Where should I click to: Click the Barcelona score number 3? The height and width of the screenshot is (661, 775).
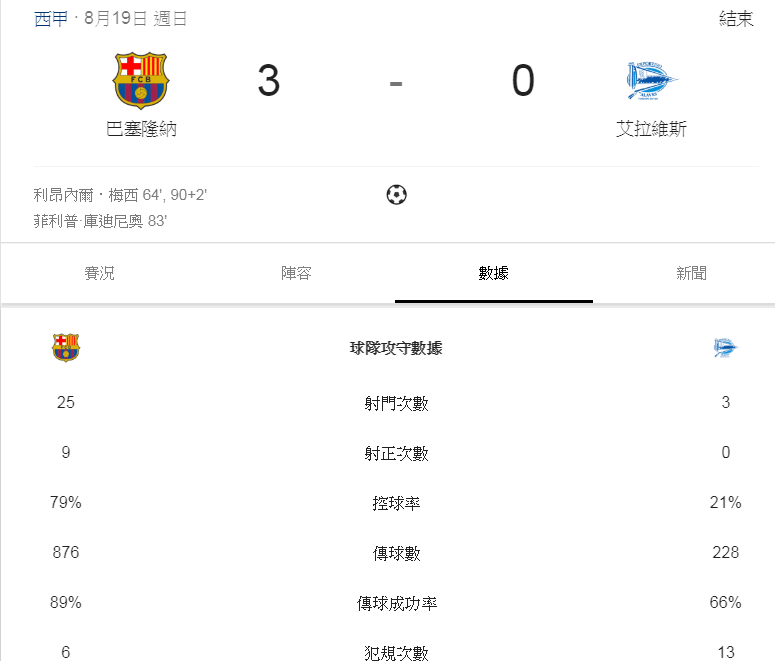269,81
